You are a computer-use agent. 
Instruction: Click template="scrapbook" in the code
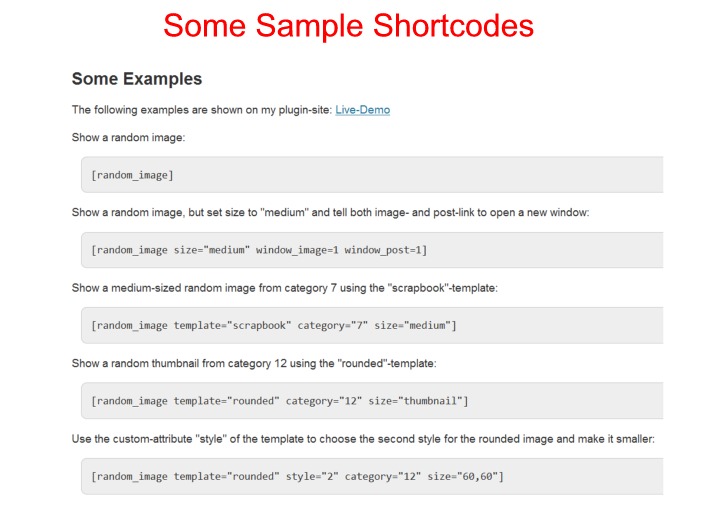tap(232, 326)
